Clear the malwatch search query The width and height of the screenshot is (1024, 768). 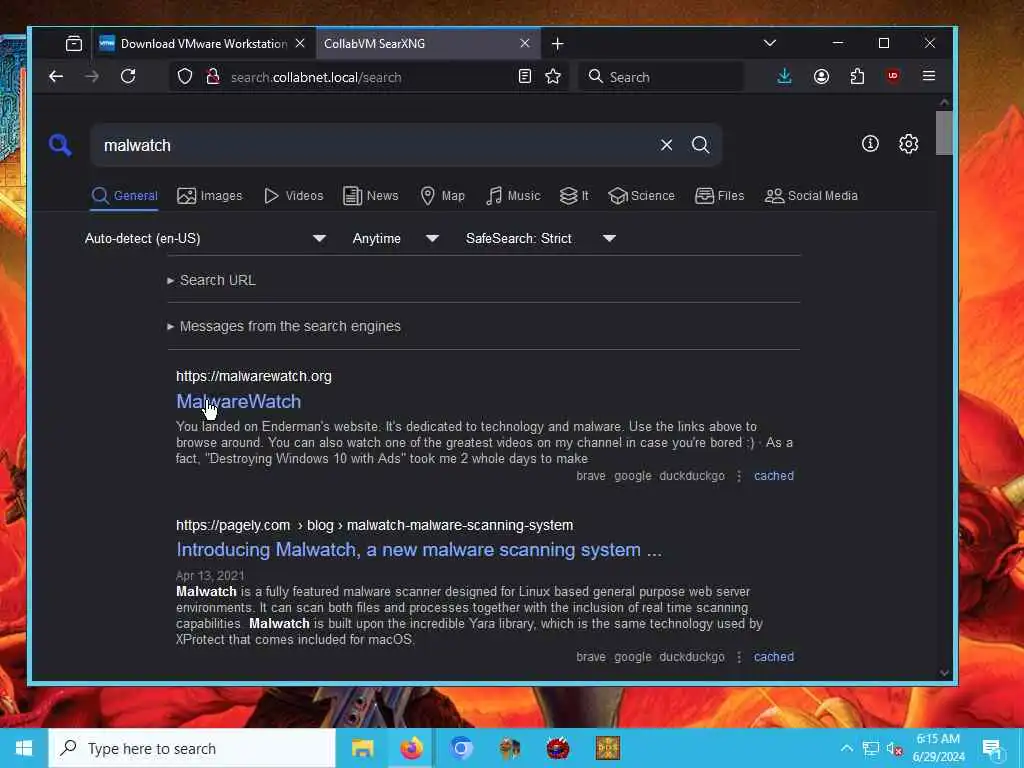666,145
